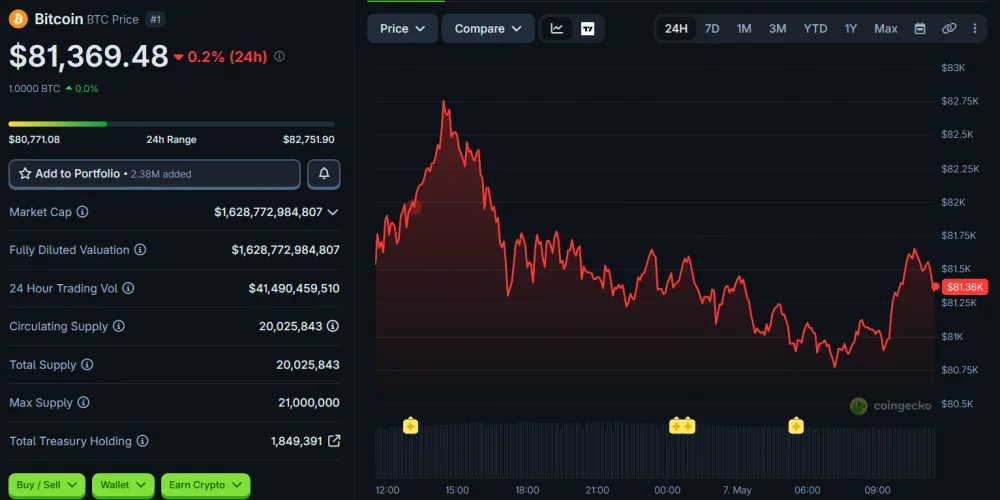Switch to line chart view icon
This screenshot has height=500, width=1000.
[x=557, y=29]
